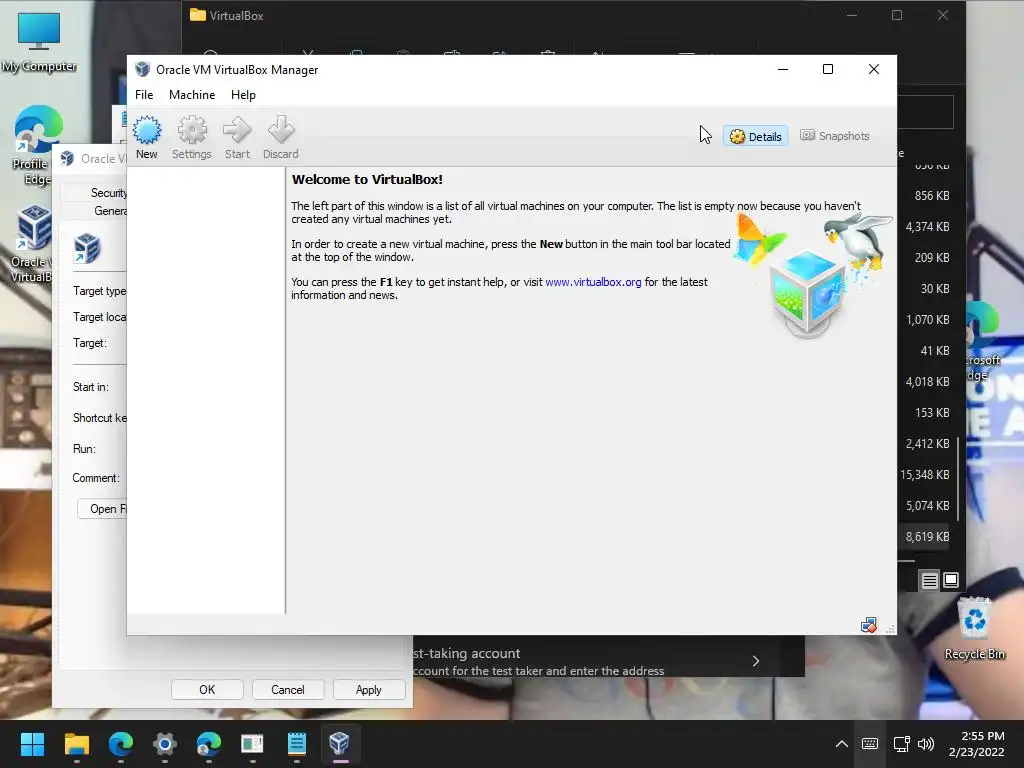Image resolution: width=1024 pixels, height=768 pixels.
Task: Open the green-window app on the taskbar
Action: click(x=252, y=744)
